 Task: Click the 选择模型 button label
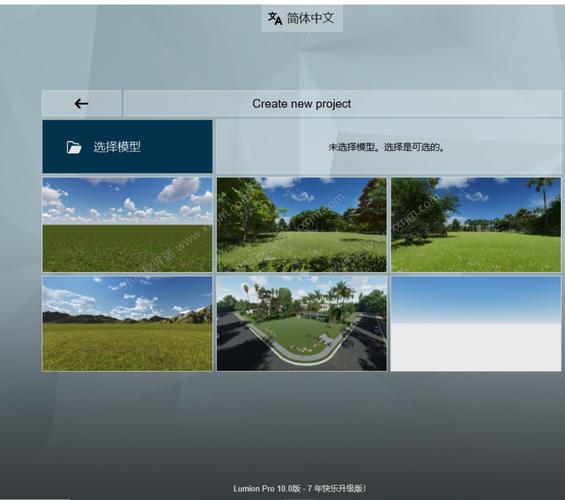click(x=117, y=147)
